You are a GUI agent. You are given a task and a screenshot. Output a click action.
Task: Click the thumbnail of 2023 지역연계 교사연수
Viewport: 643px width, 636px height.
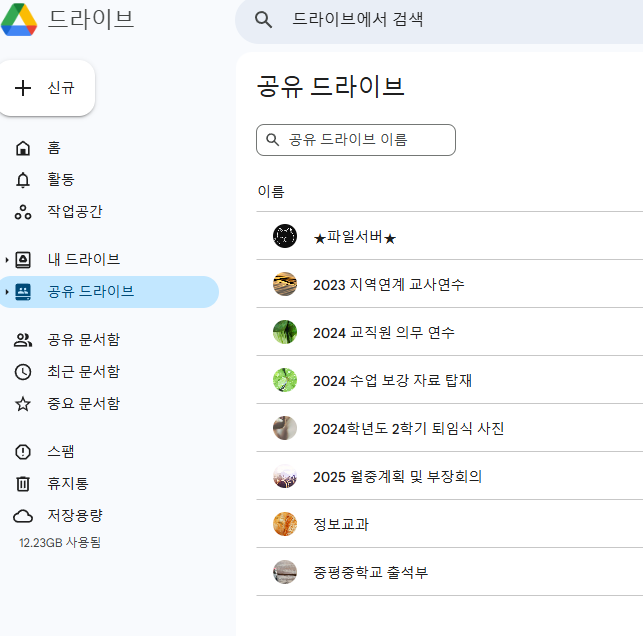(285, 284)
